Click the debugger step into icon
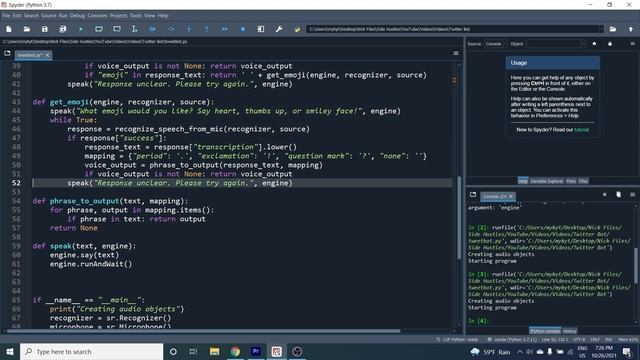Screen dimensions: 640x360 [189, 29]
